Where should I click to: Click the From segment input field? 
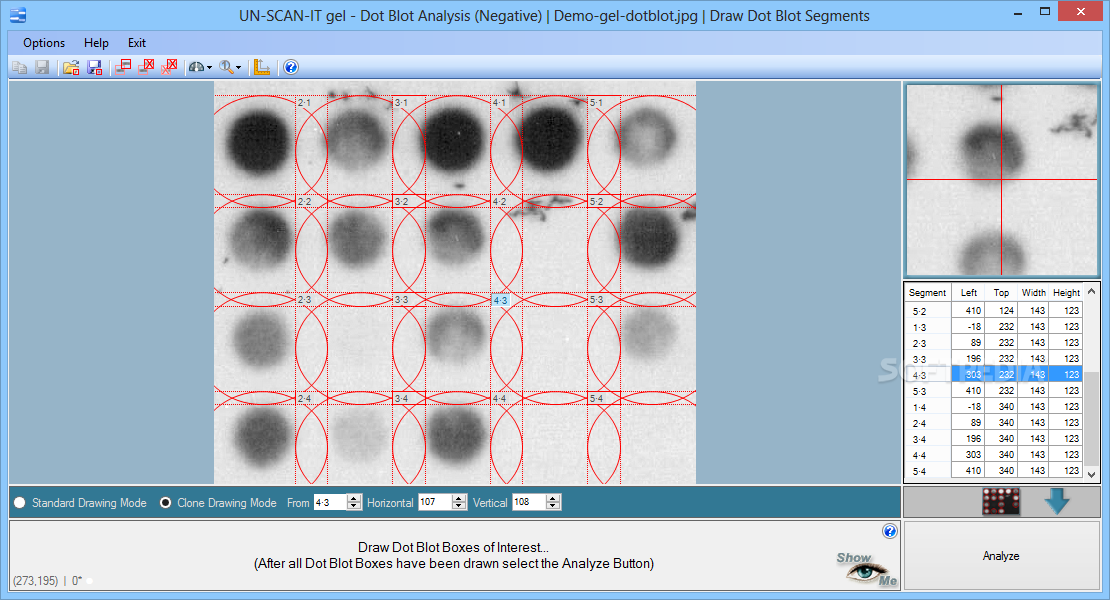pyautogui.click(x=330, y=502)
